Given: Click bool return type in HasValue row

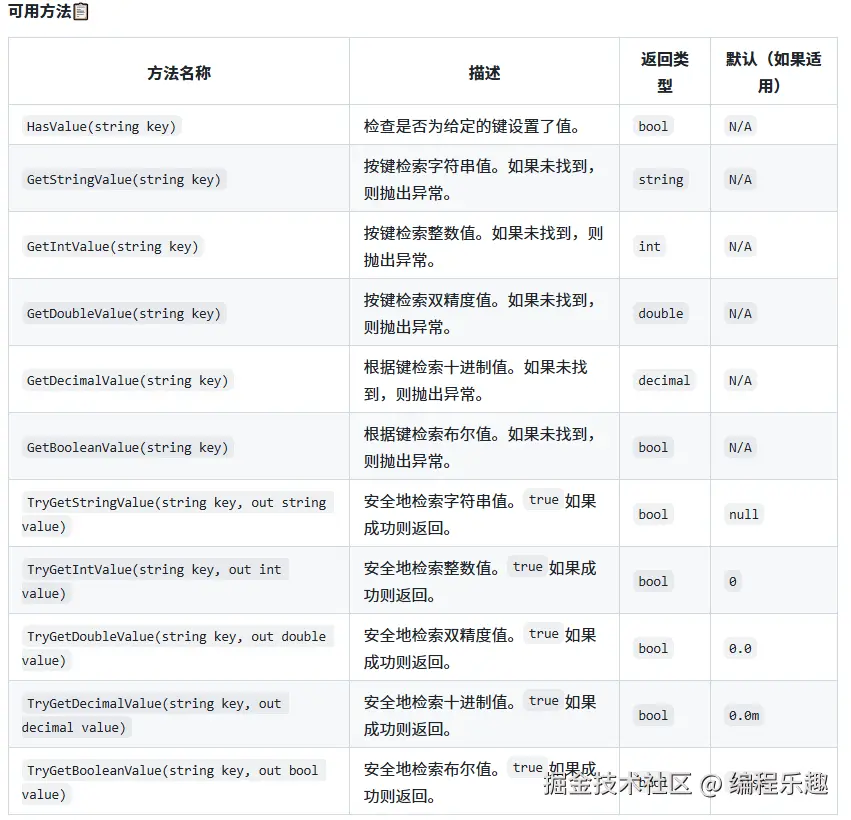Looking at the screenshot, I should pos(653,126).
